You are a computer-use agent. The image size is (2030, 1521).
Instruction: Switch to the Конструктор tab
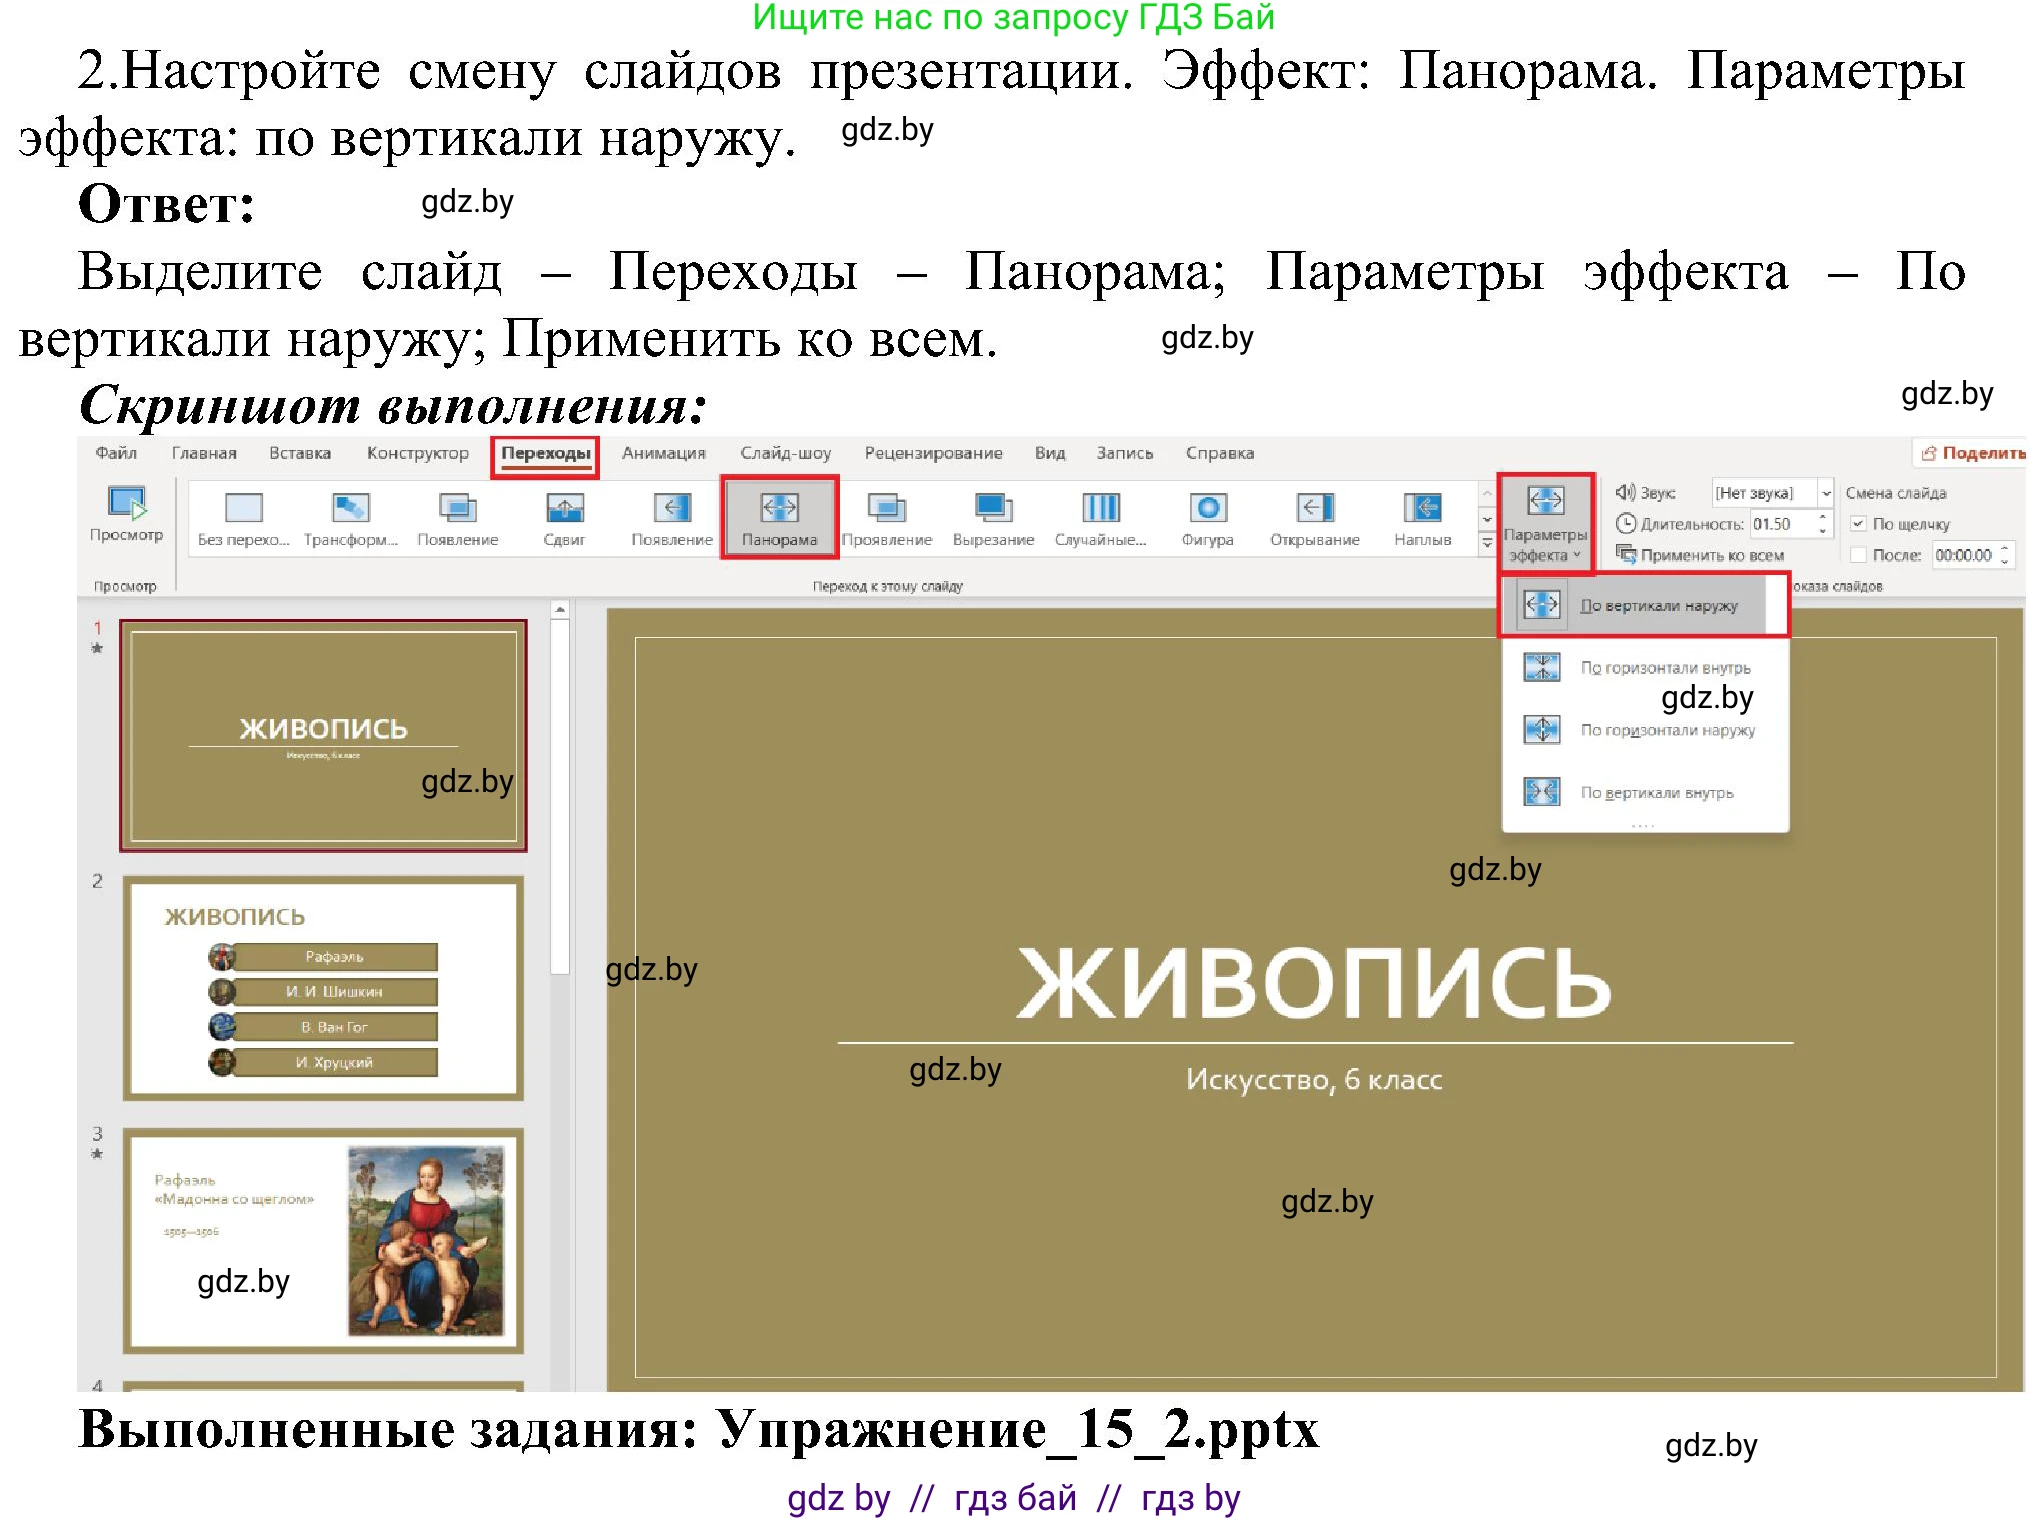417,453
